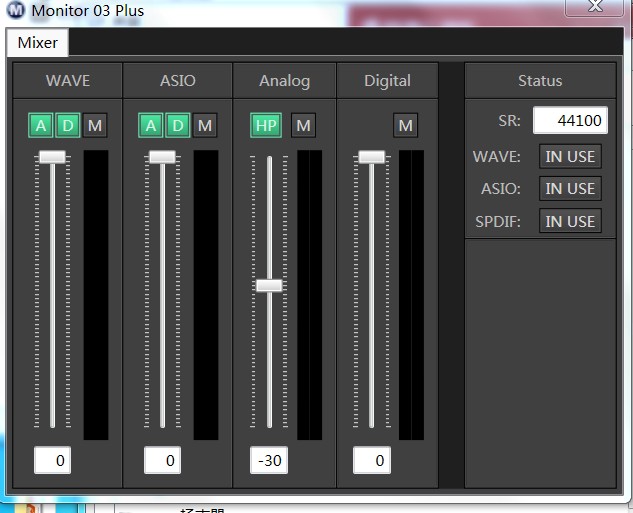Click the ASIO status IN USE button

[570, 189]
